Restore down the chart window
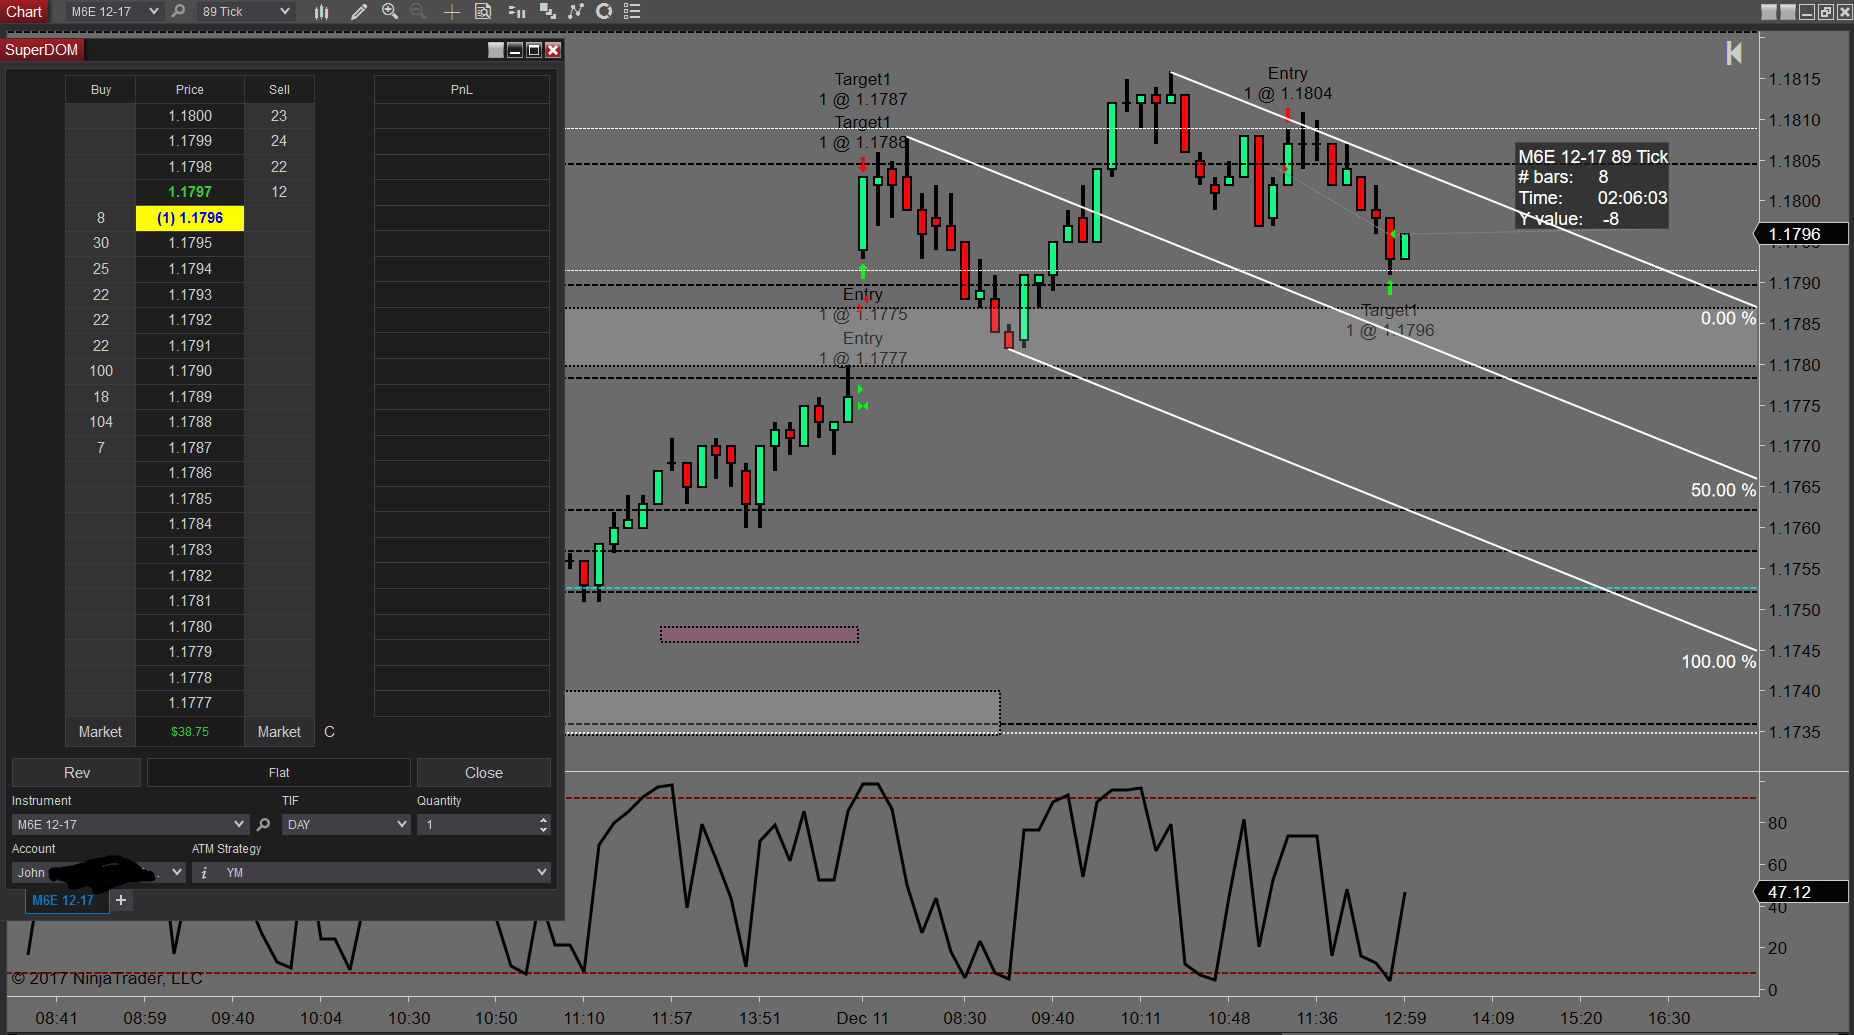 coord(1826,12)
